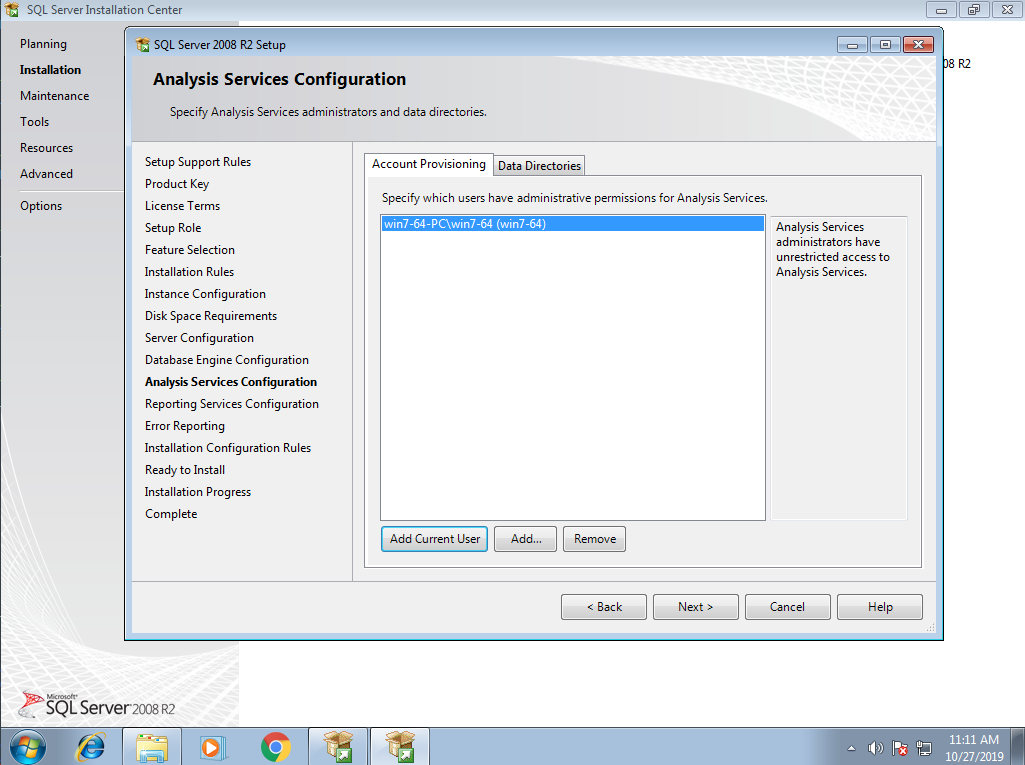Image resolution: width=1025 pixels, height=765 pixels.
Task: Open Maintenance in Installation Center sidebar
Action: (54, 96)
